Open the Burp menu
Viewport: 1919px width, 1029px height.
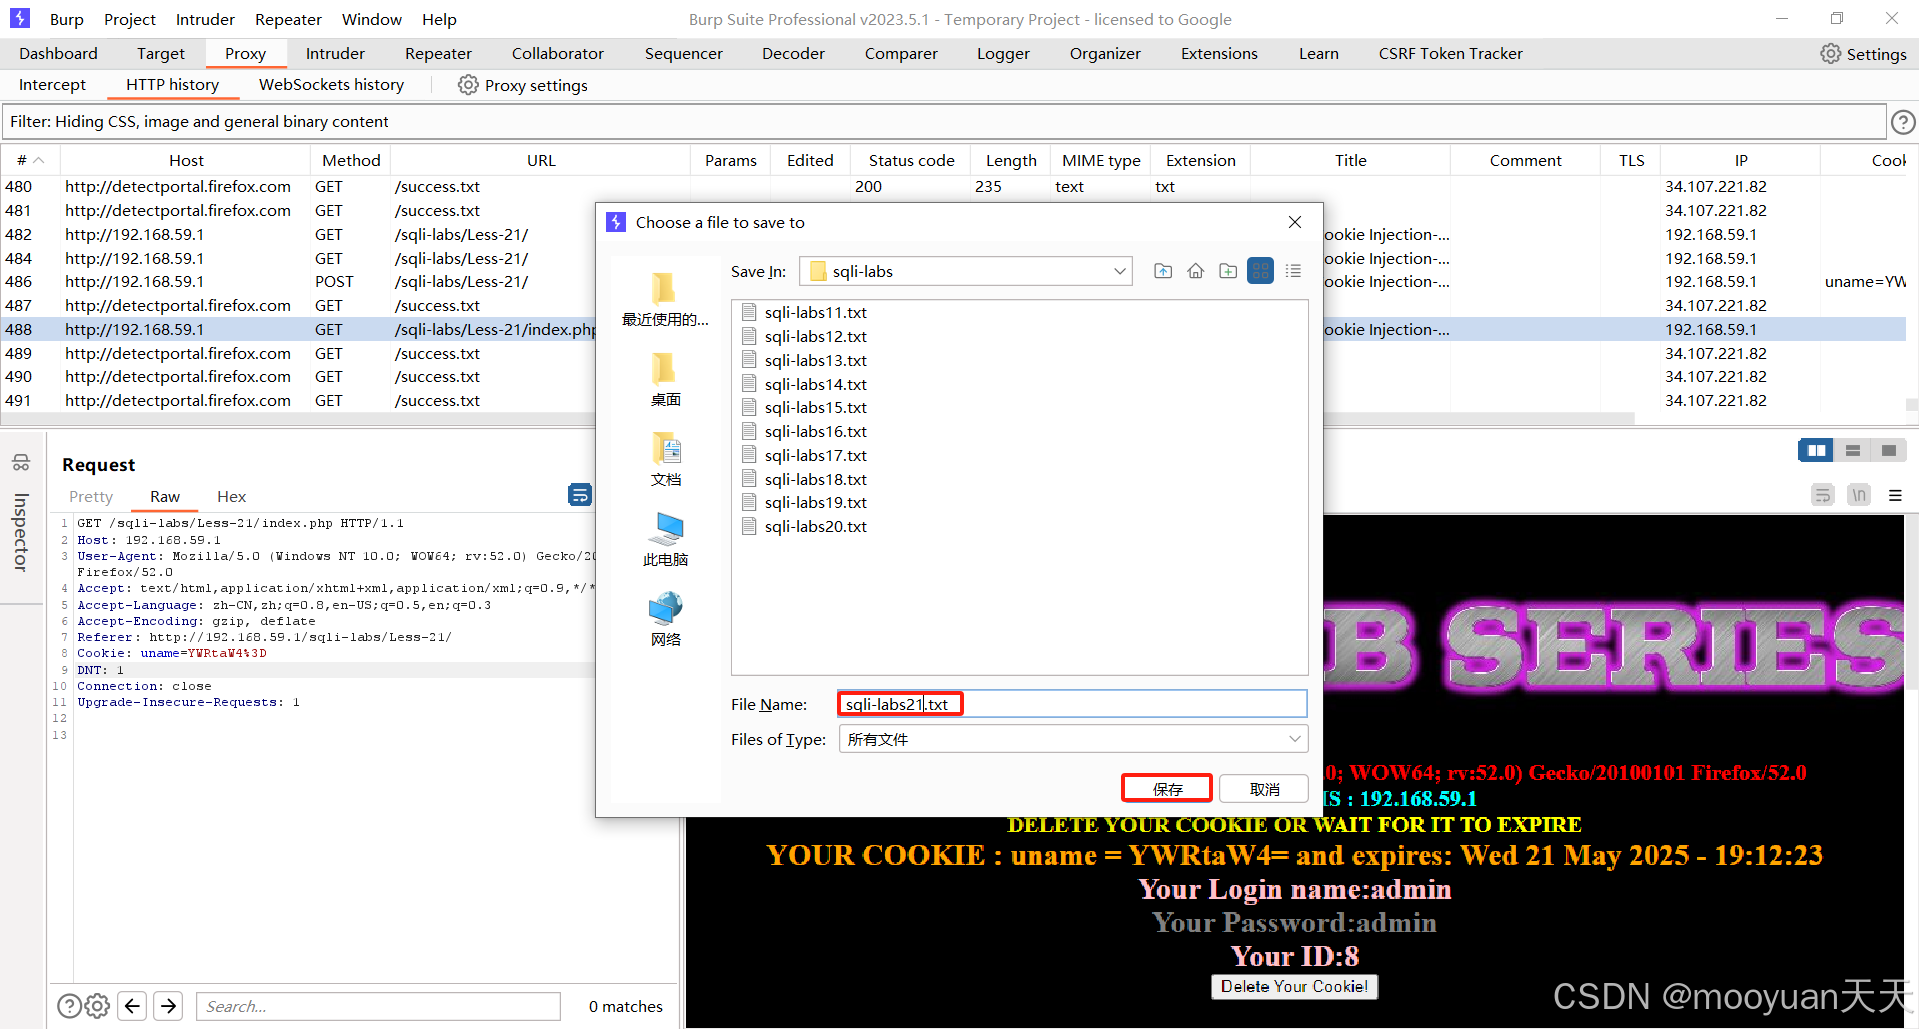67,19
